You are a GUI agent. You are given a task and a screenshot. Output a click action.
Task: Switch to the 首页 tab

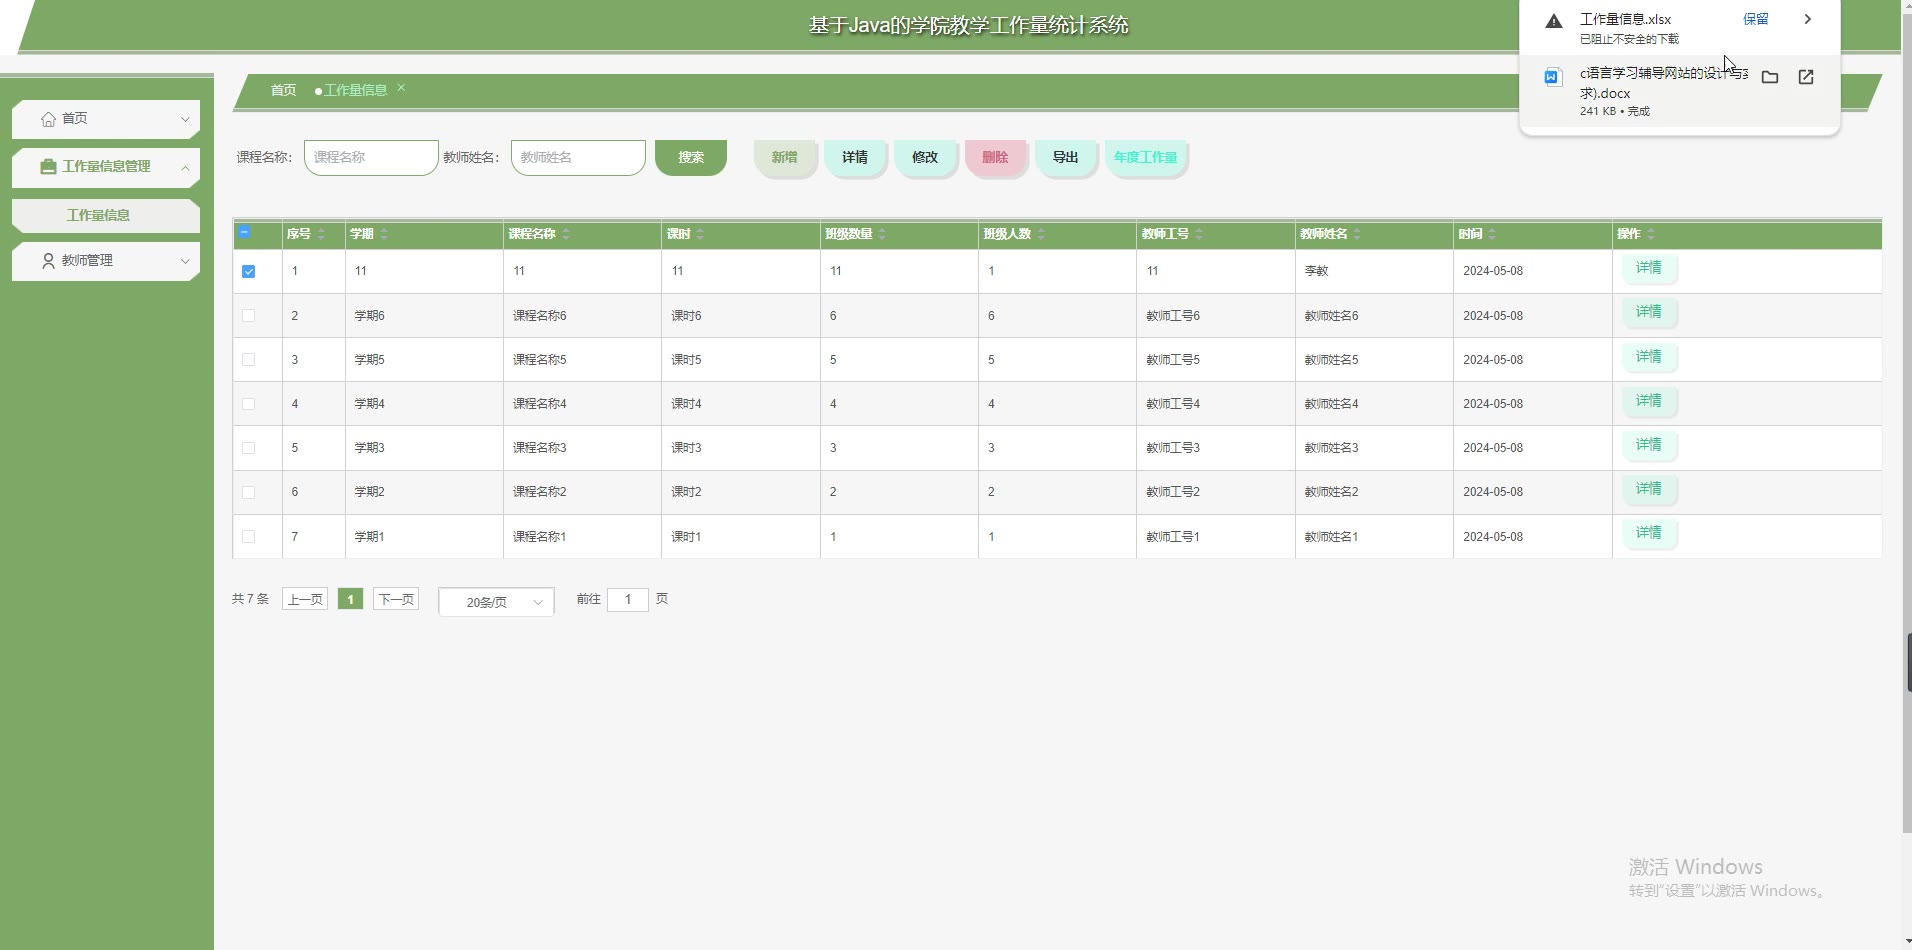tap(283, 90)
